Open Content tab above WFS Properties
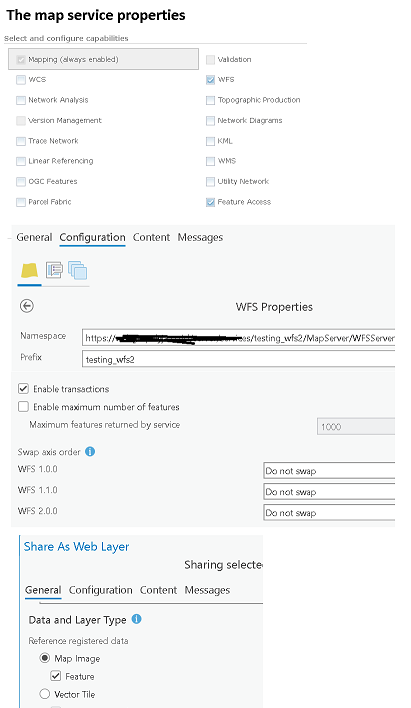Screen dimensions: 411x708 point(151,237)
